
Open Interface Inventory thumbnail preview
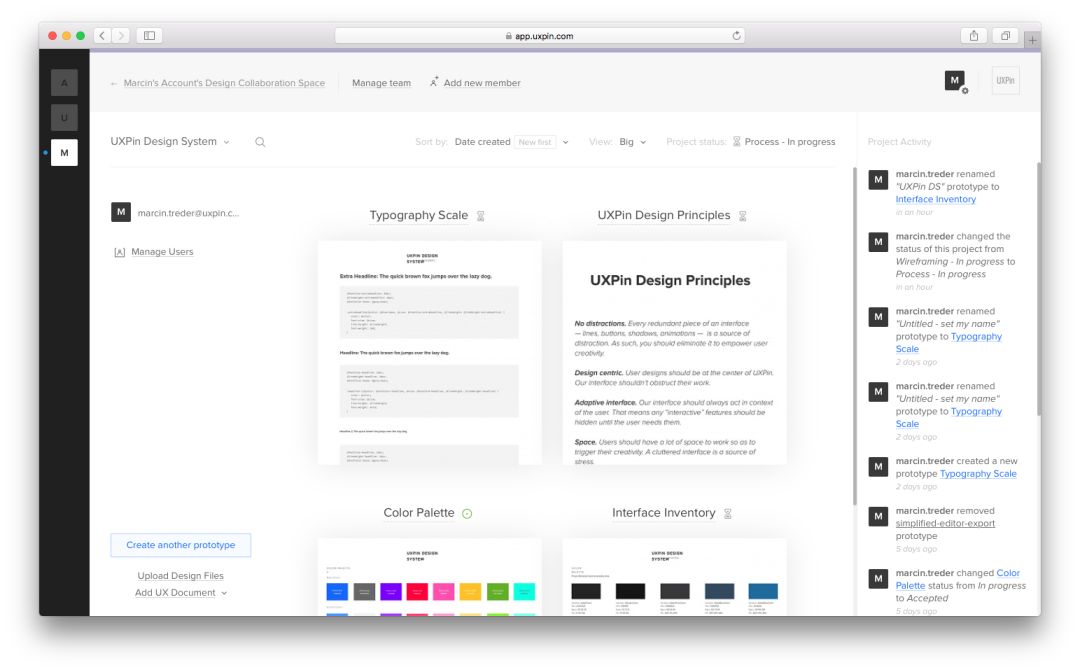click(x=674, y=577)
